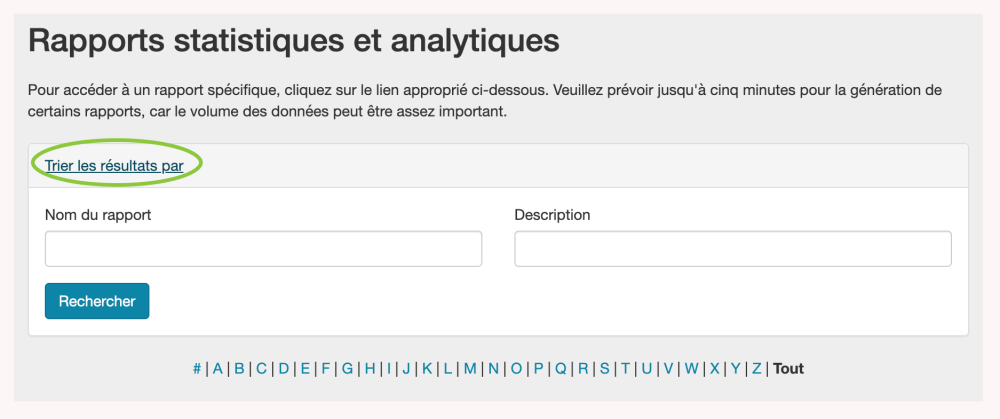This screenshot has height=419, width=1000.
Task: Jump to reports under letter G
Action: coord(347,368)
